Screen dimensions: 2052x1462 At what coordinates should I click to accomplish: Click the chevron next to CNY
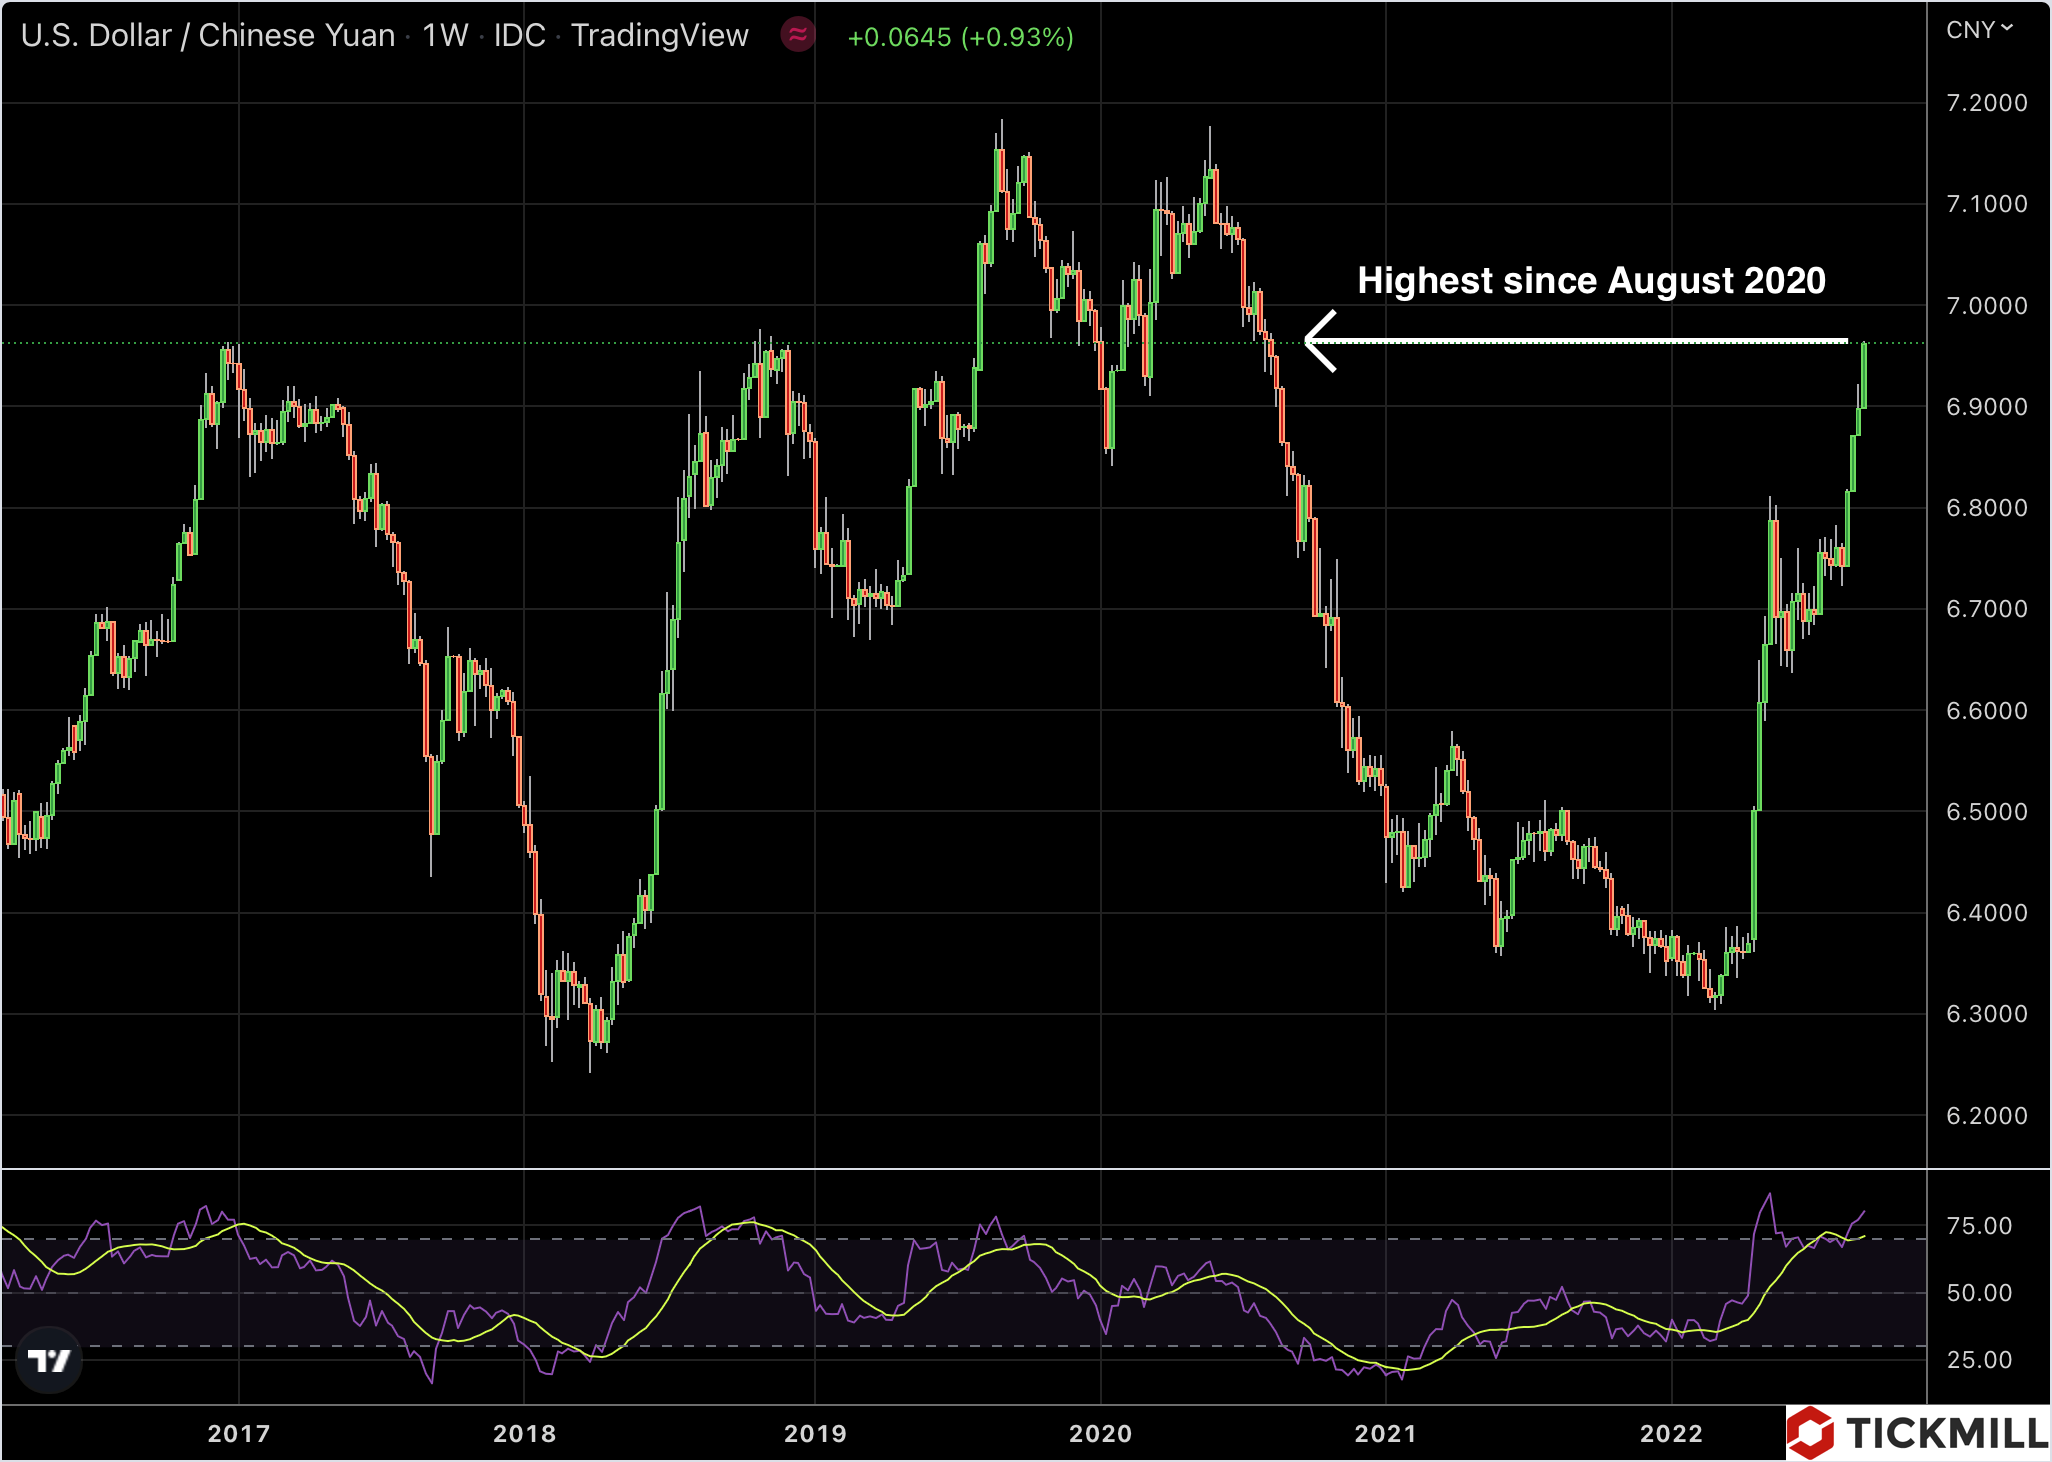click(2007, 28)
